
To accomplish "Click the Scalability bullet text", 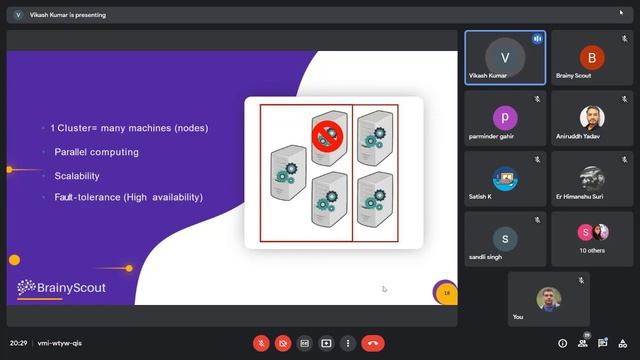I will (77, 176).
